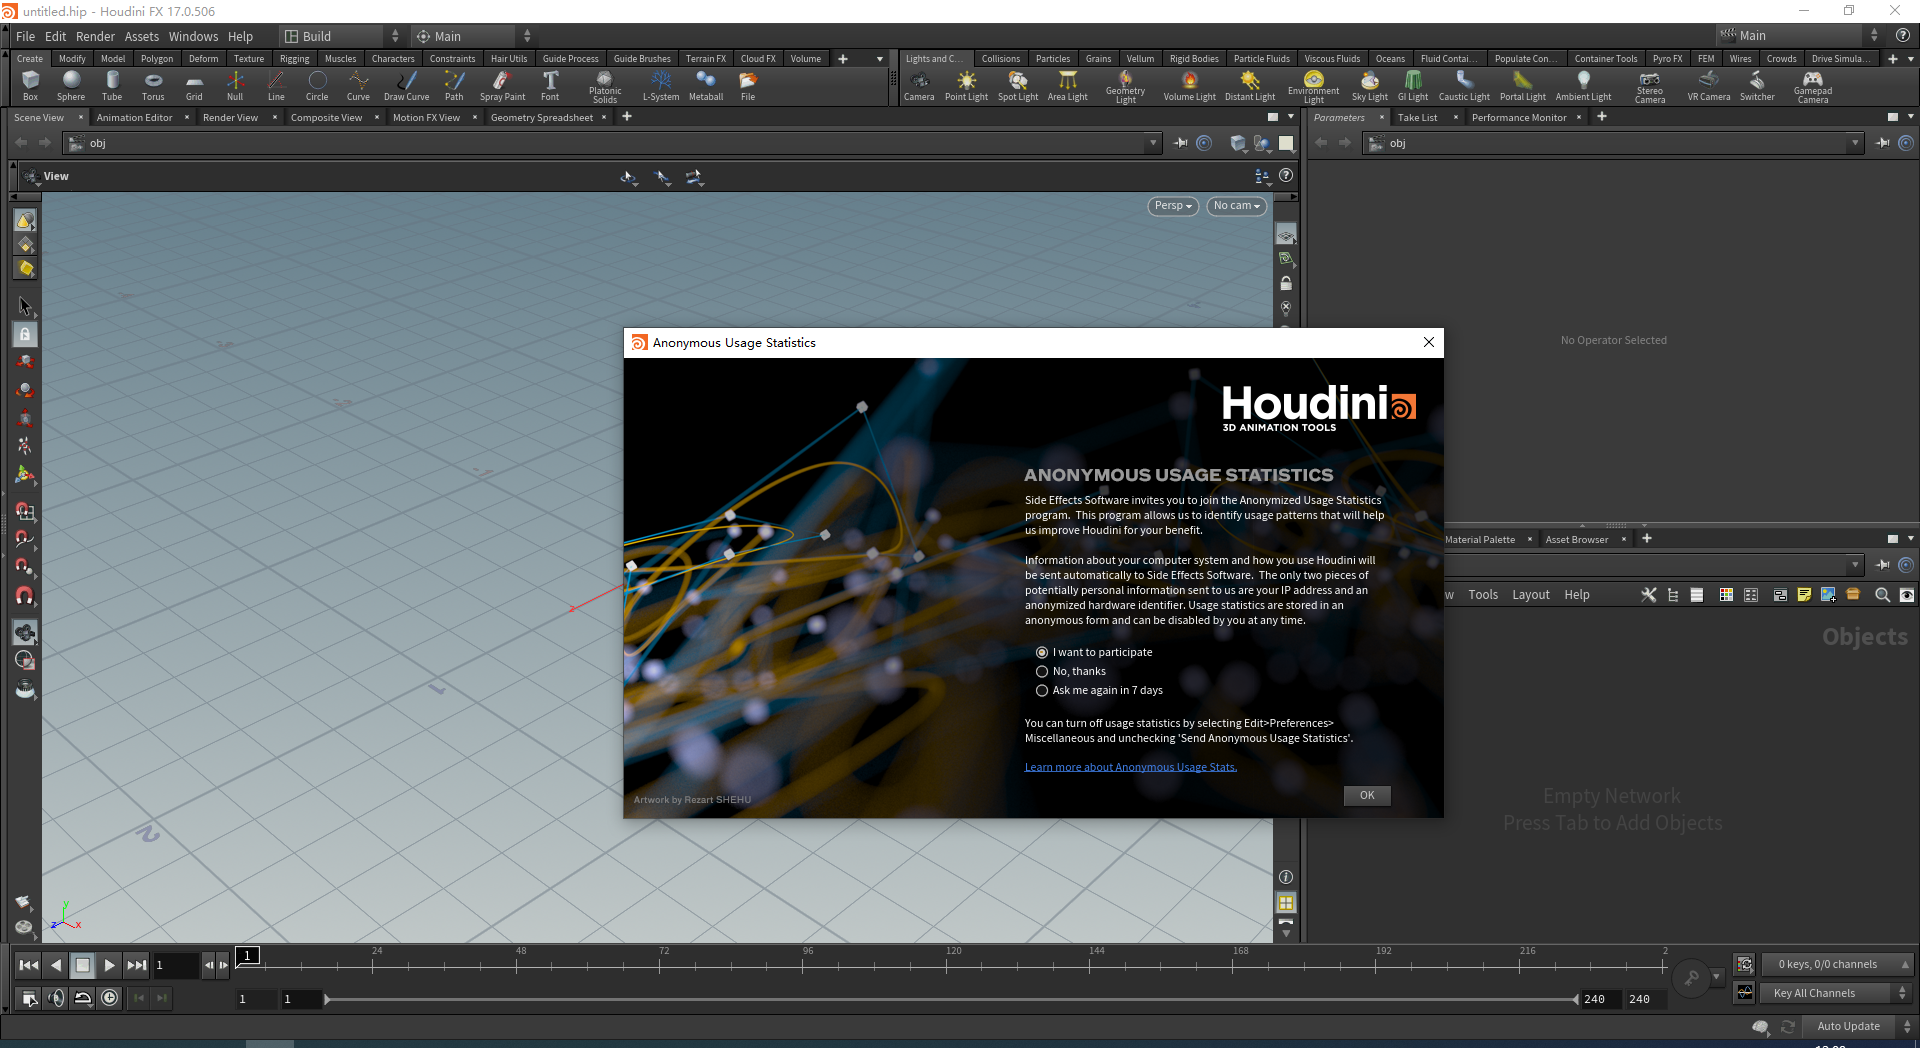
Task: Click the Metaball tool
Action: tap(706, 86)
